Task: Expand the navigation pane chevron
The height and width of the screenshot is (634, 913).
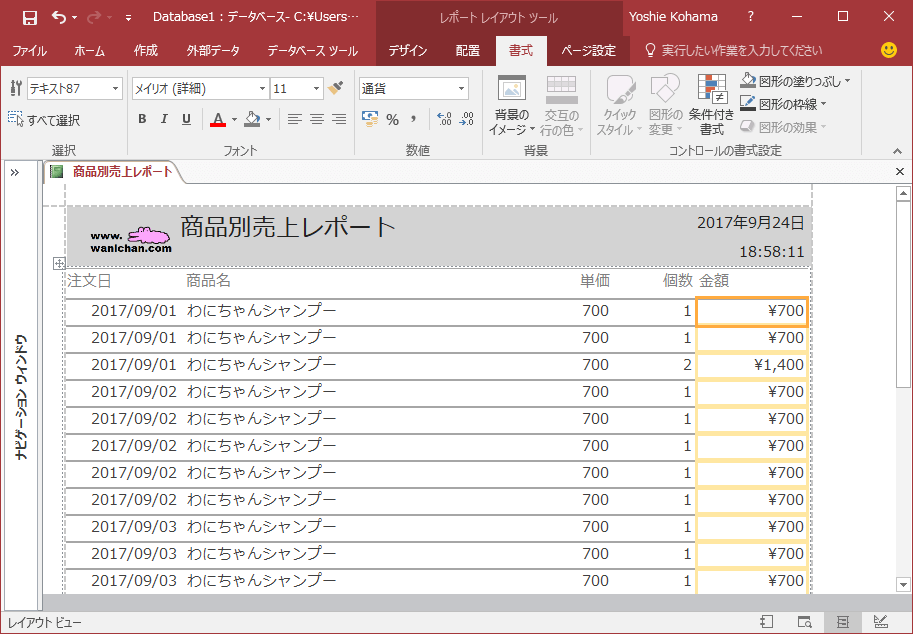Action: pos(15,172)
